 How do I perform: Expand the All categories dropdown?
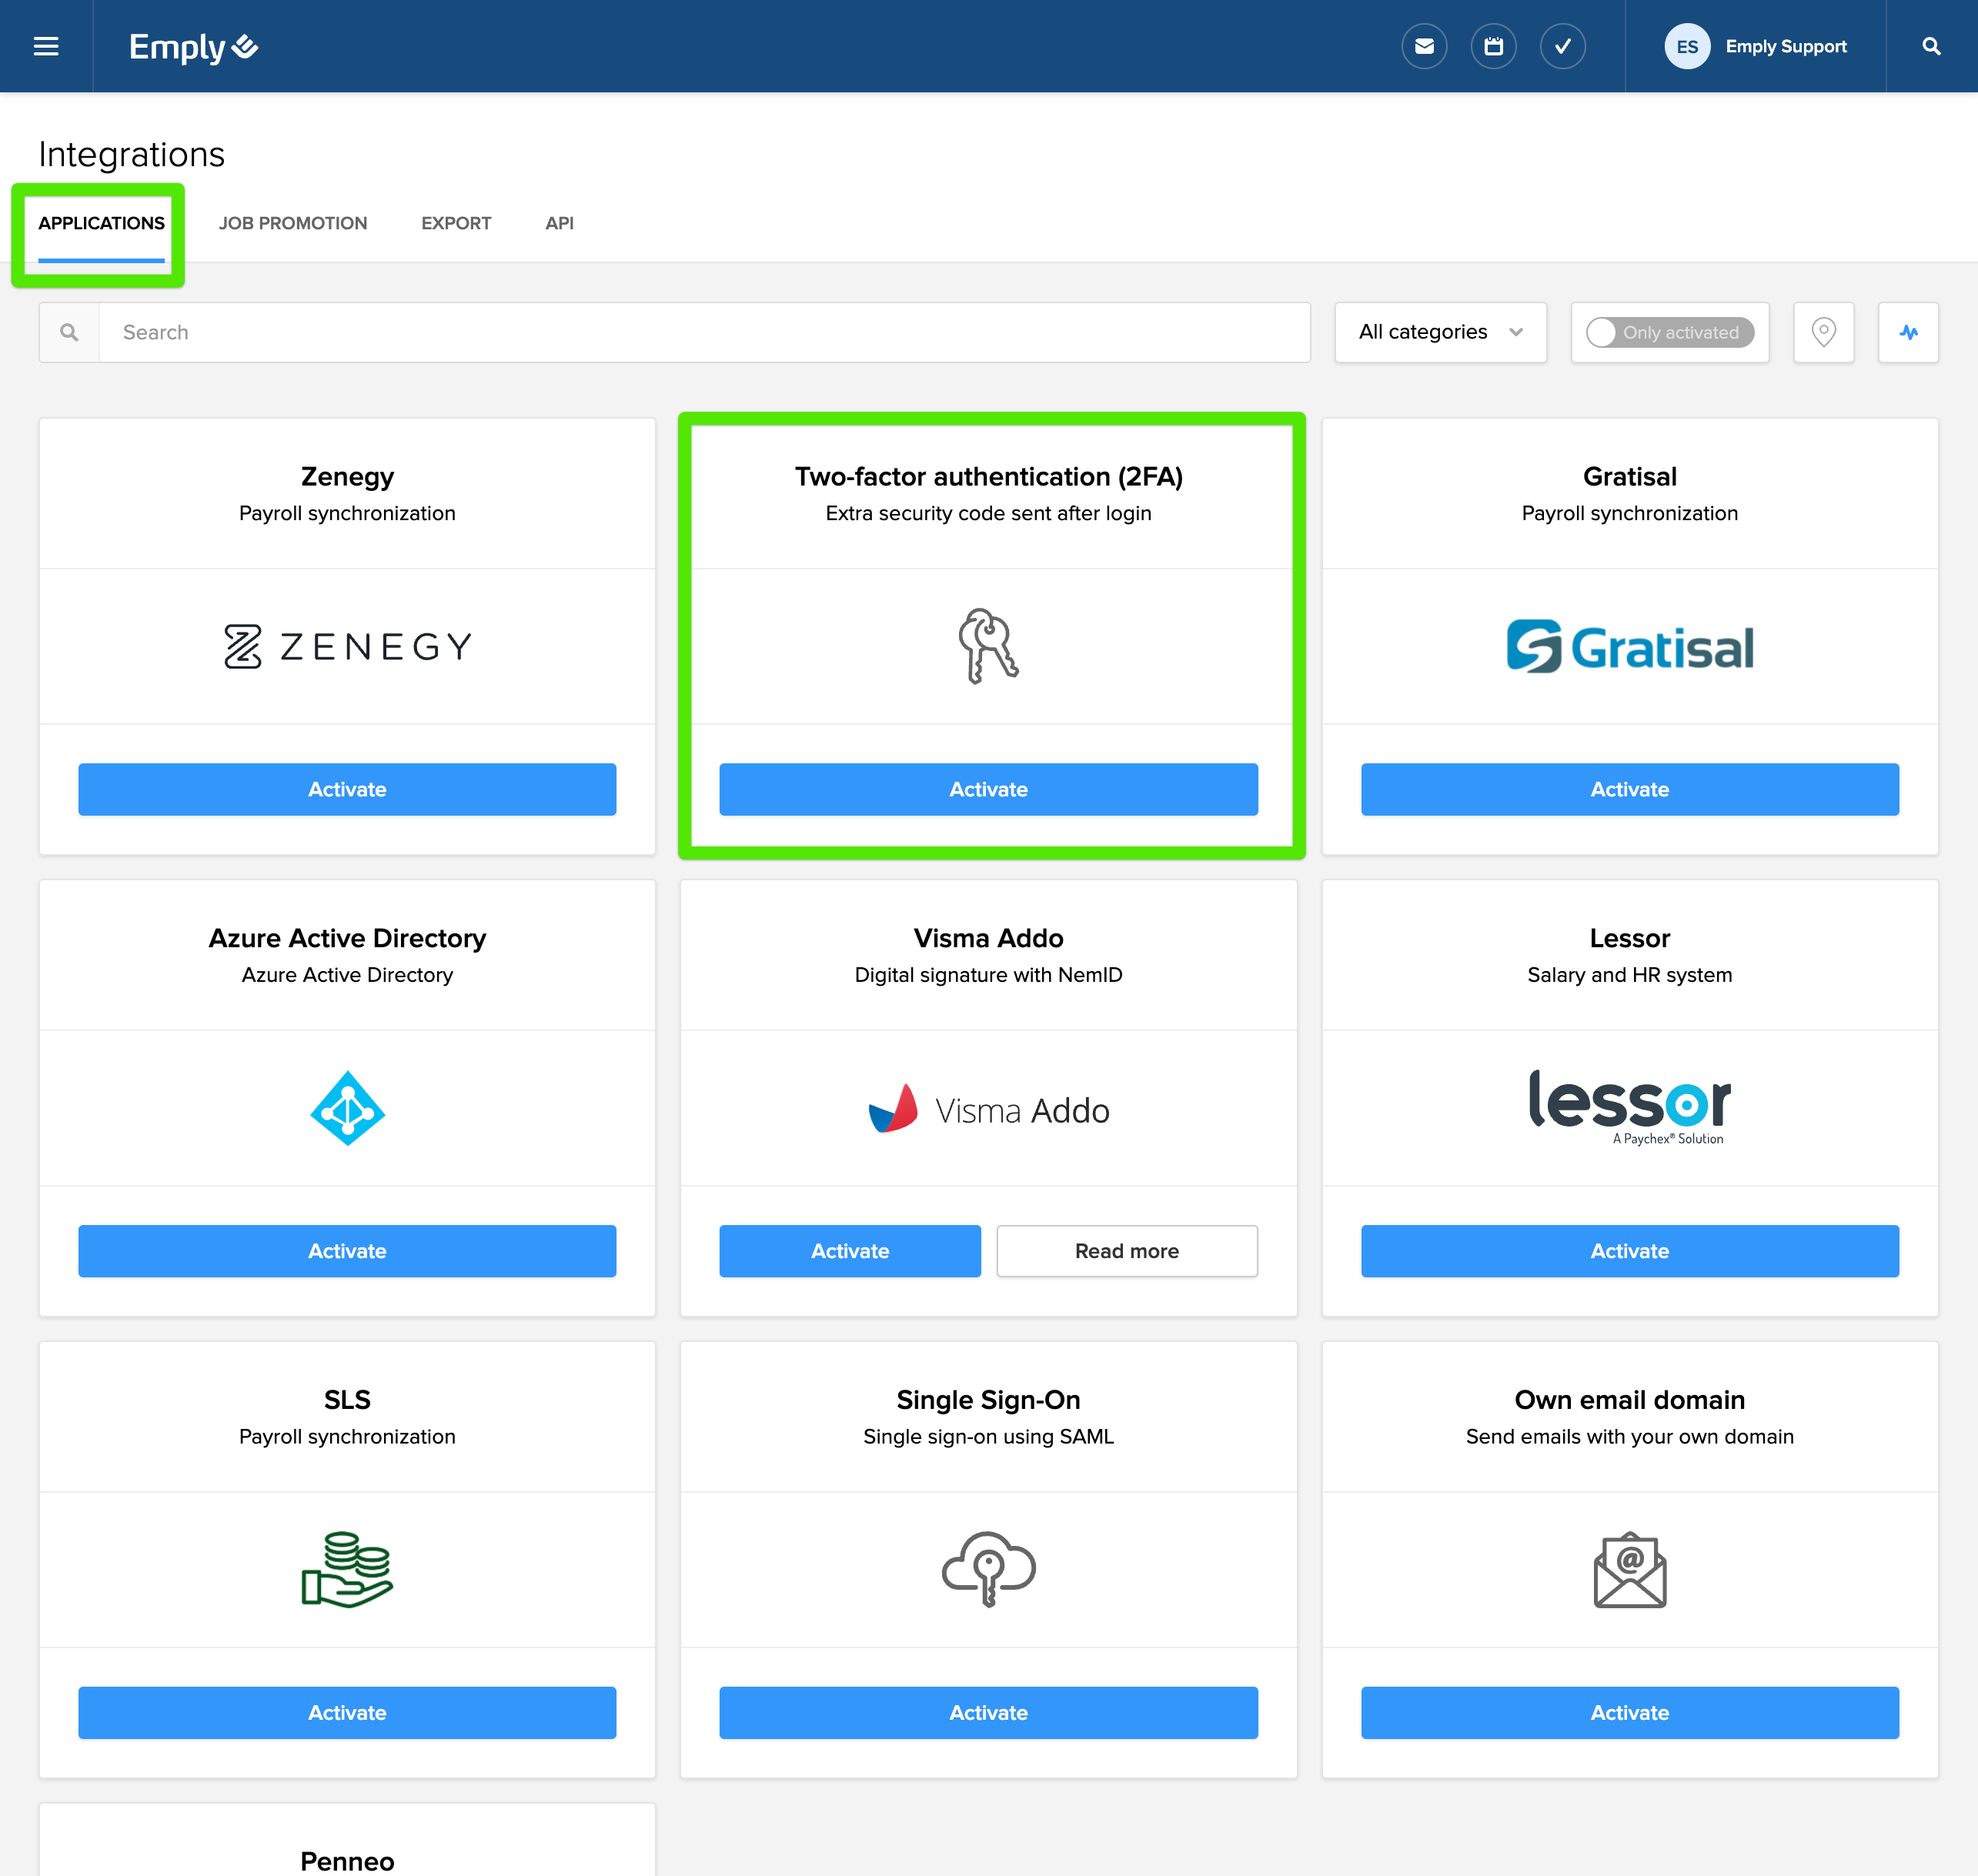1440,332
